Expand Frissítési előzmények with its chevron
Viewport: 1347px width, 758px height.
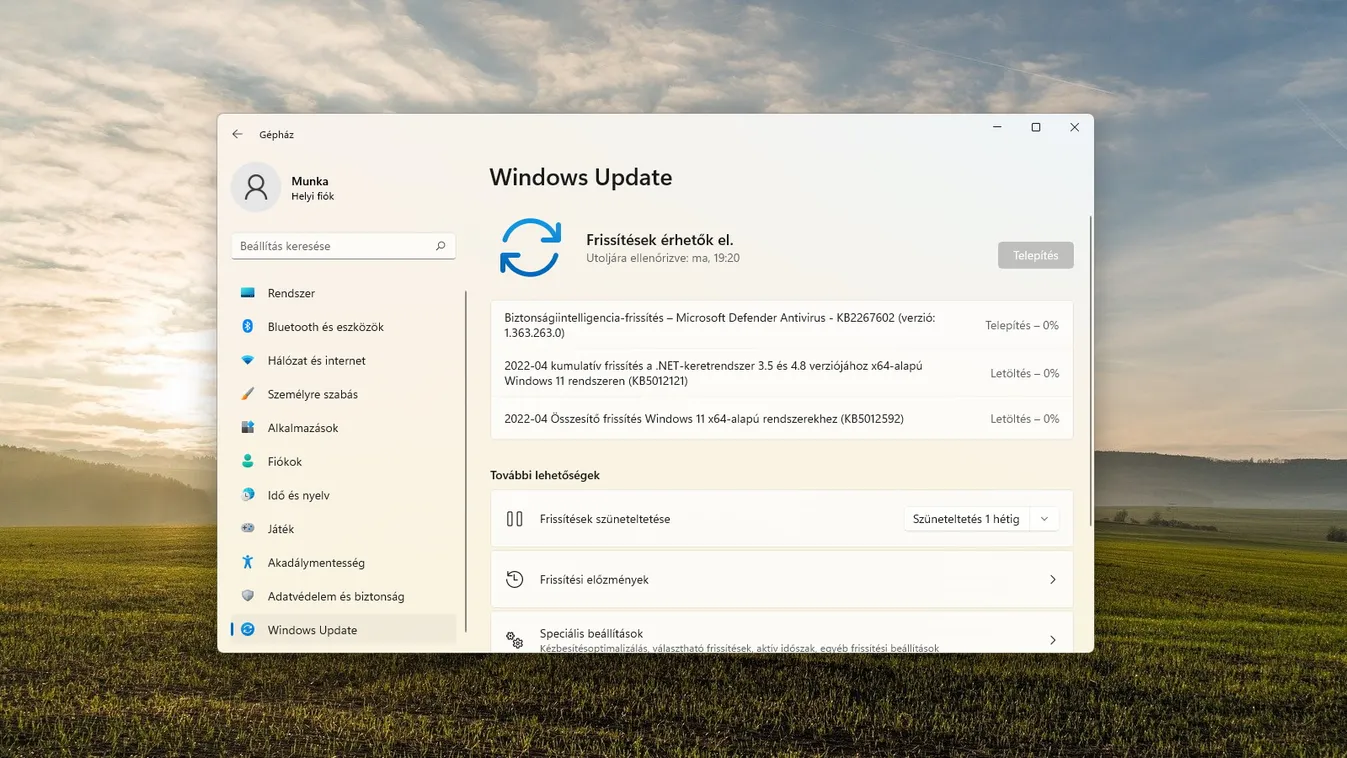pyautogui.click(x=1052, y=580)
